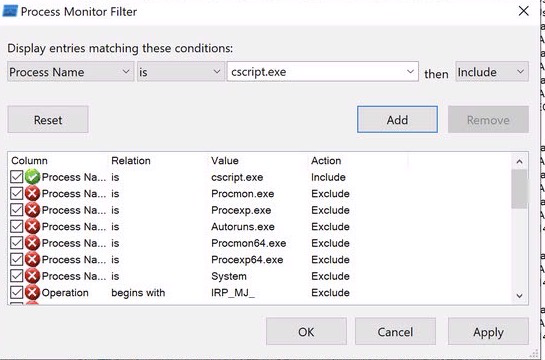The width and height of the screenshot is (545, 360).
Task: Select the Procexp64.exe value text
Action: [247, 260]
